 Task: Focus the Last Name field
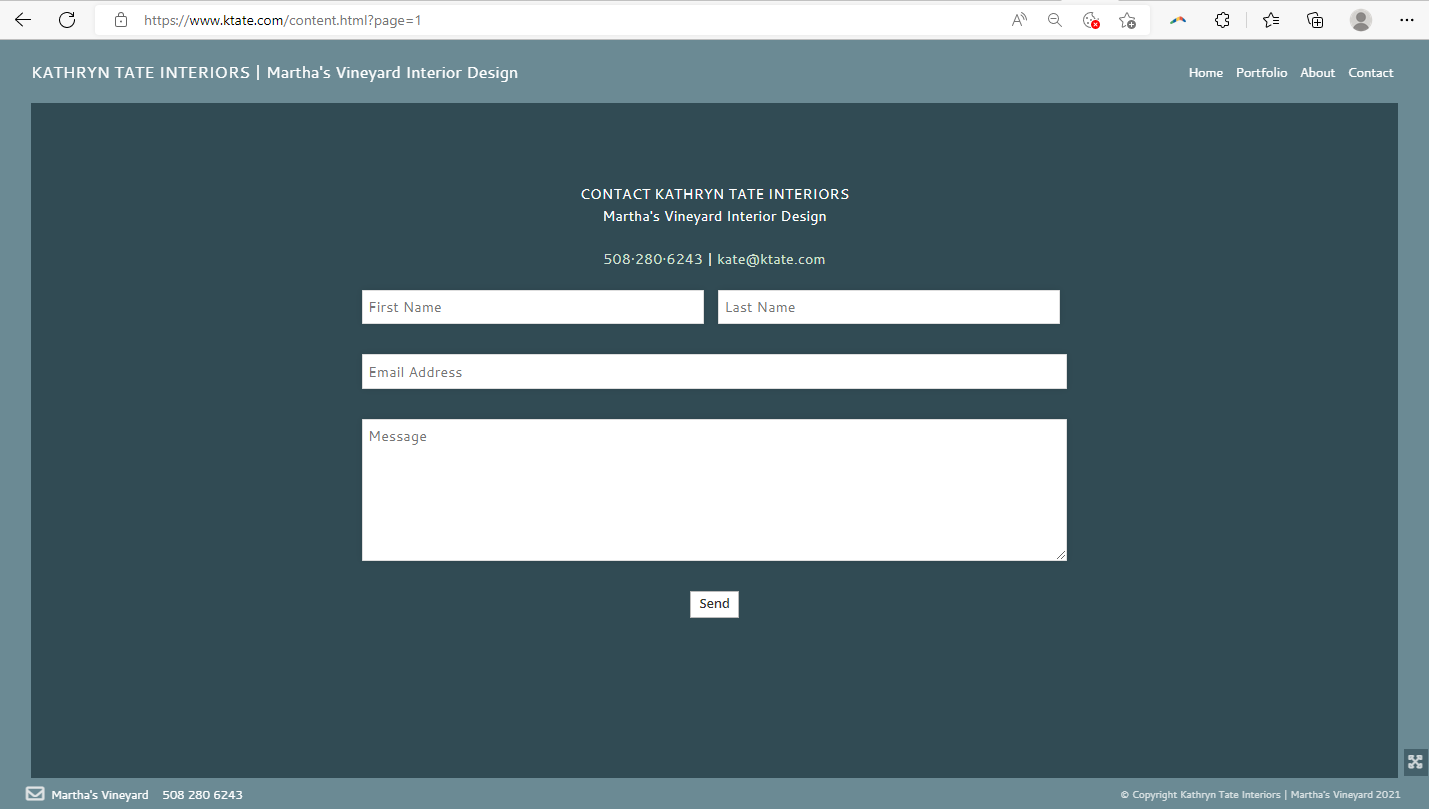pyautogui.click(x=889, y=307)
